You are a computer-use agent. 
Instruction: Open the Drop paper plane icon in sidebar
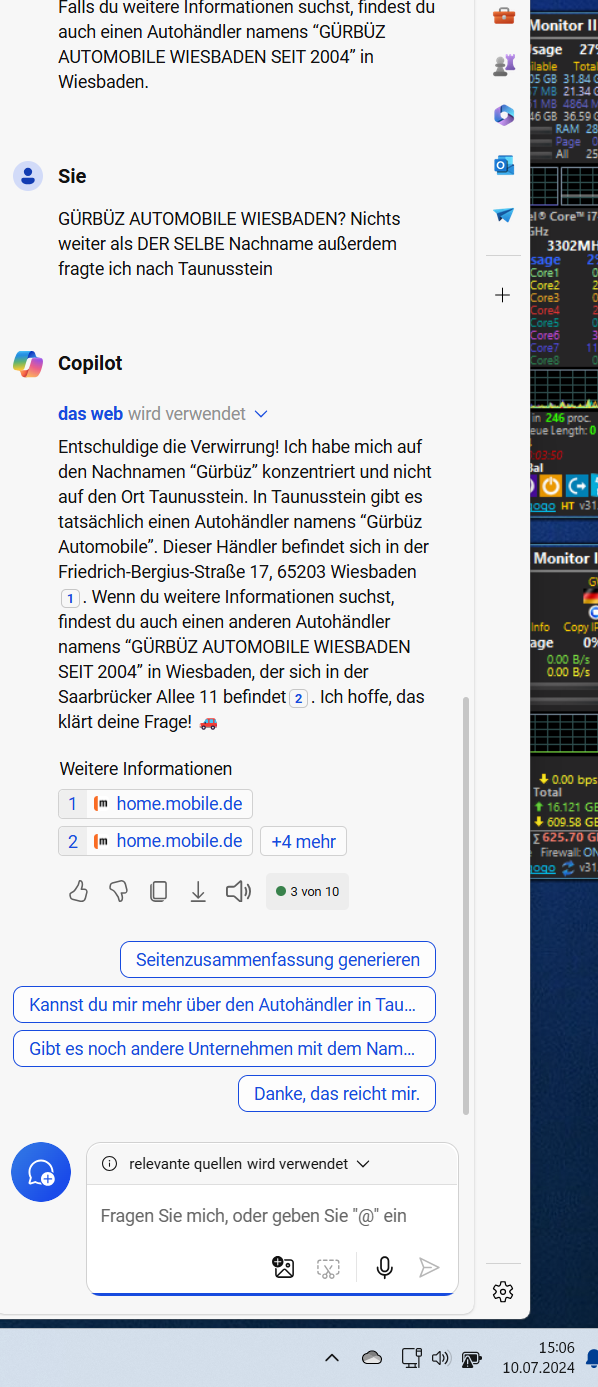[x=503, y=215]
